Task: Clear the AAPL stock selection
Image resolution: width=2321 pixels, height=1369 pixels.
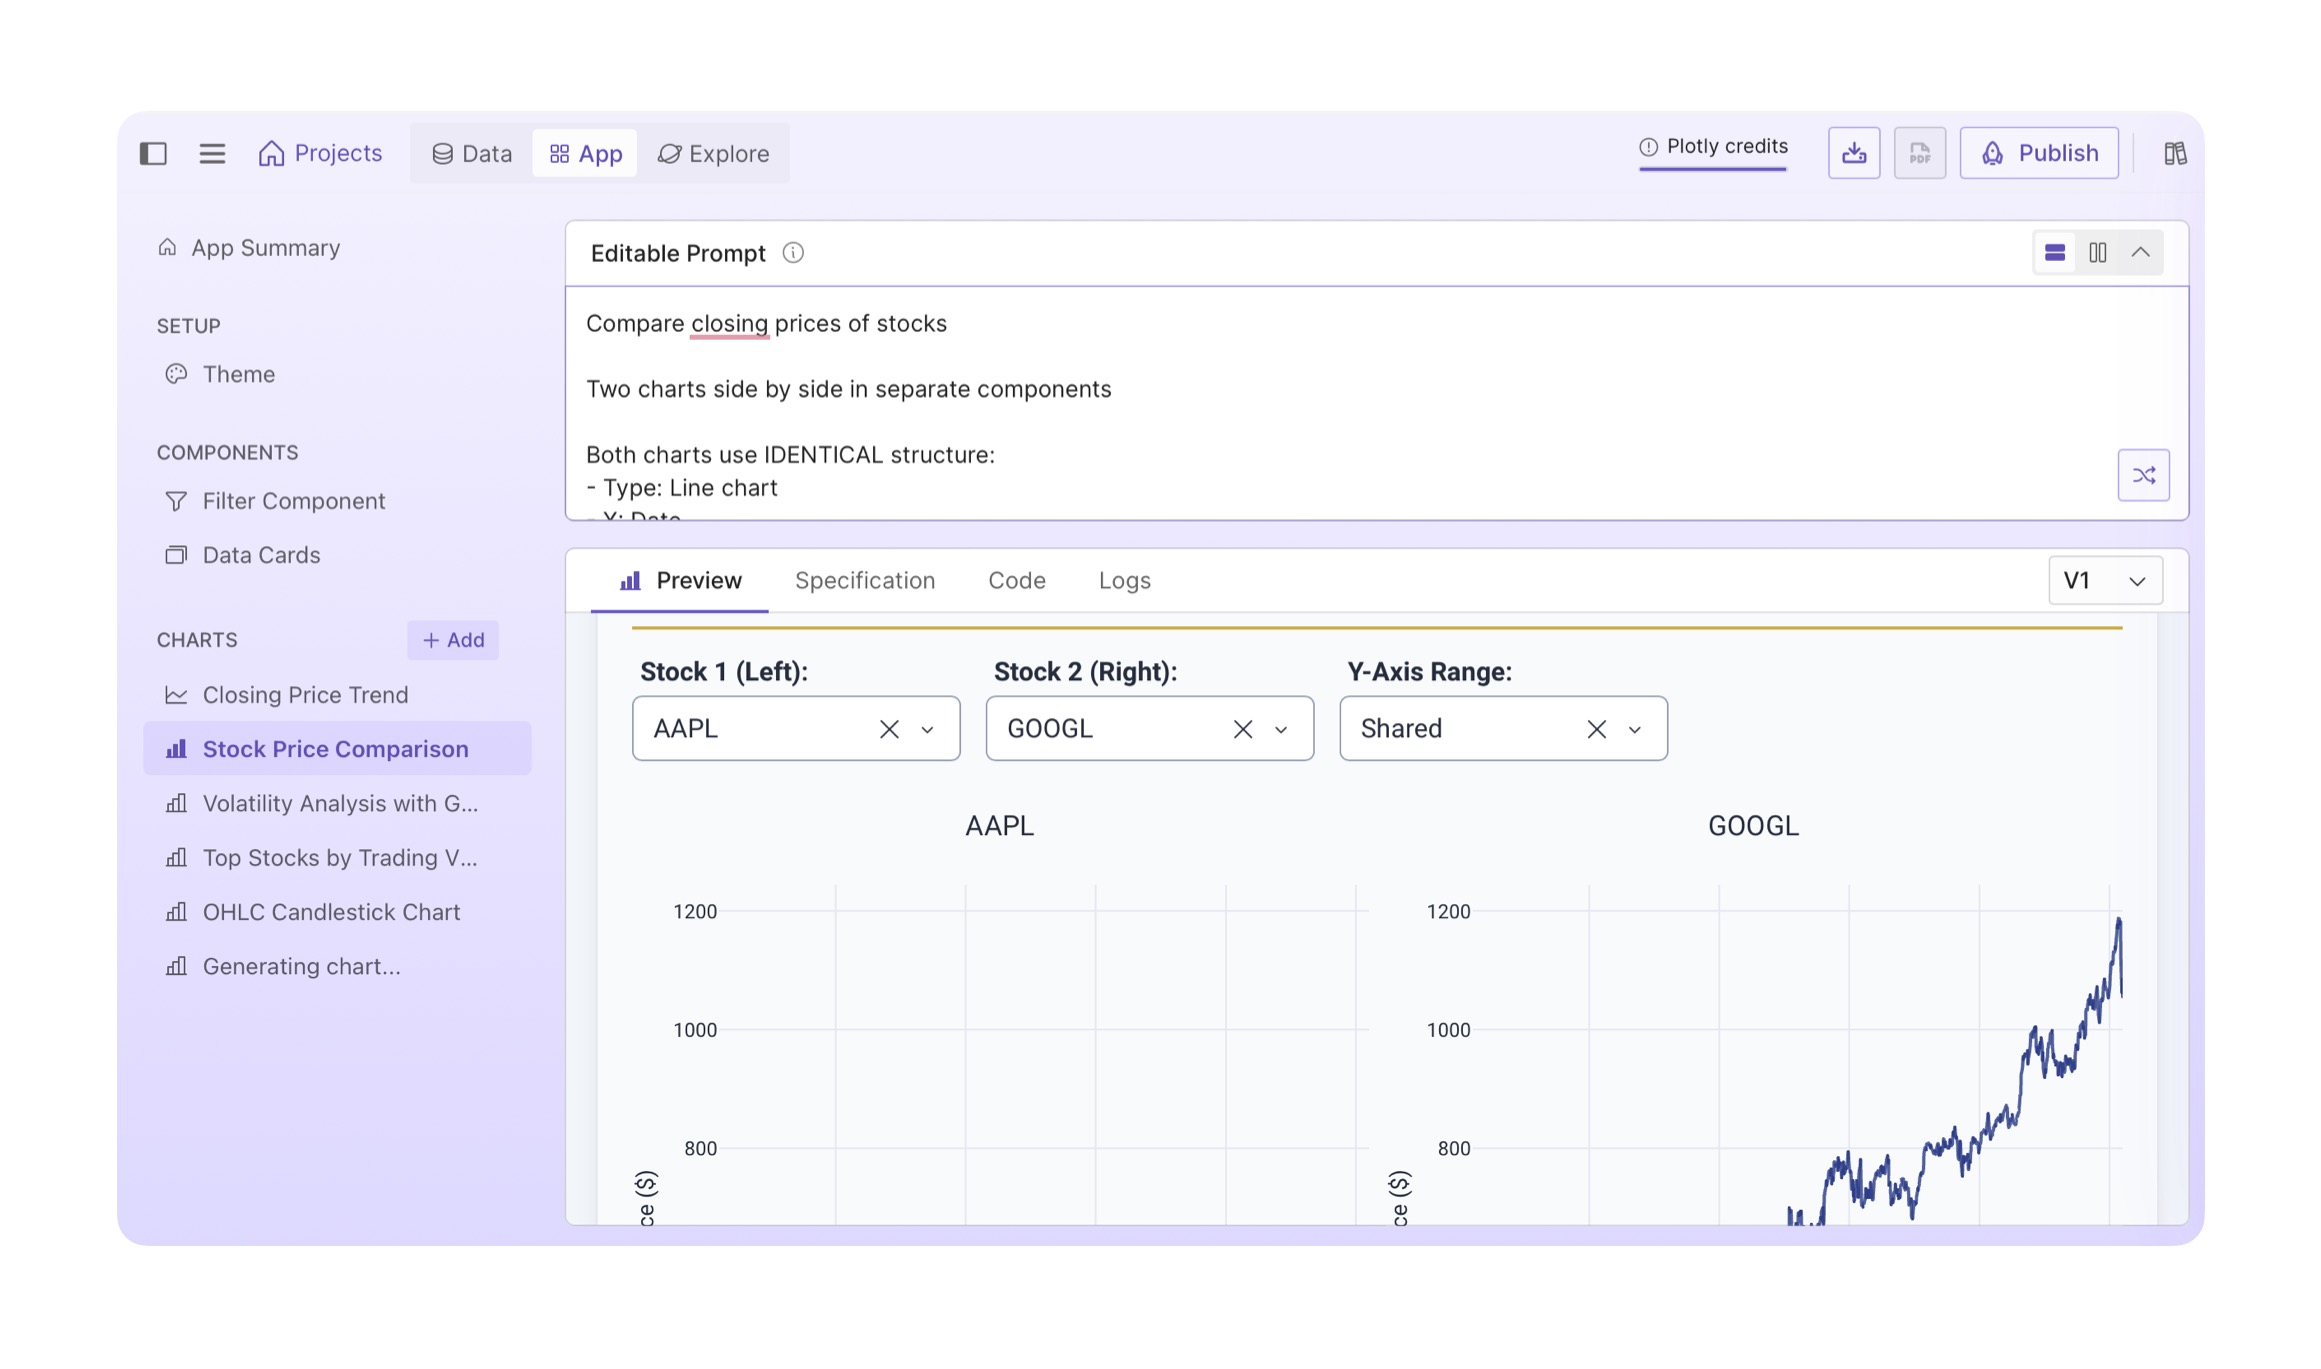Action: point(888,729)
